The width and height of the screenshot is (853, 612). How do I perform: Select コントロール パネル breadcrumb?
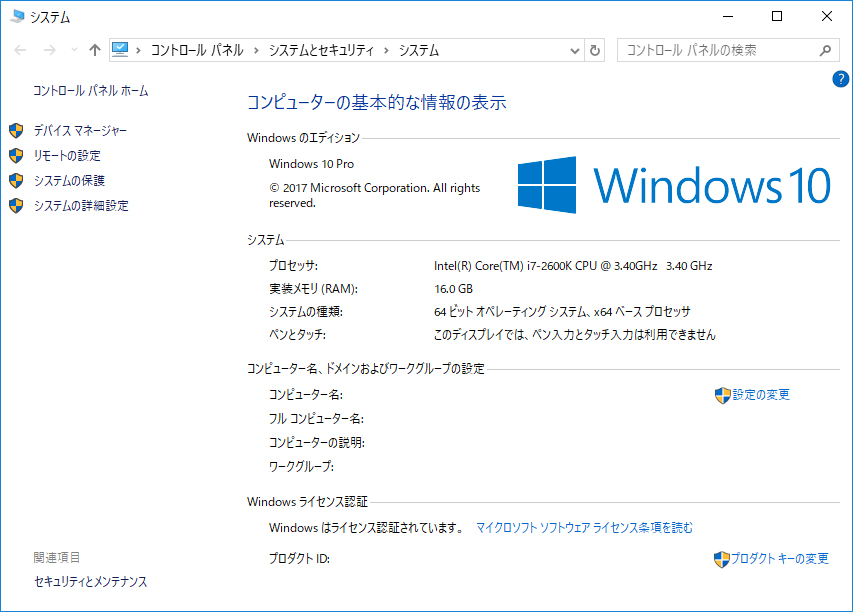(197, 51)
